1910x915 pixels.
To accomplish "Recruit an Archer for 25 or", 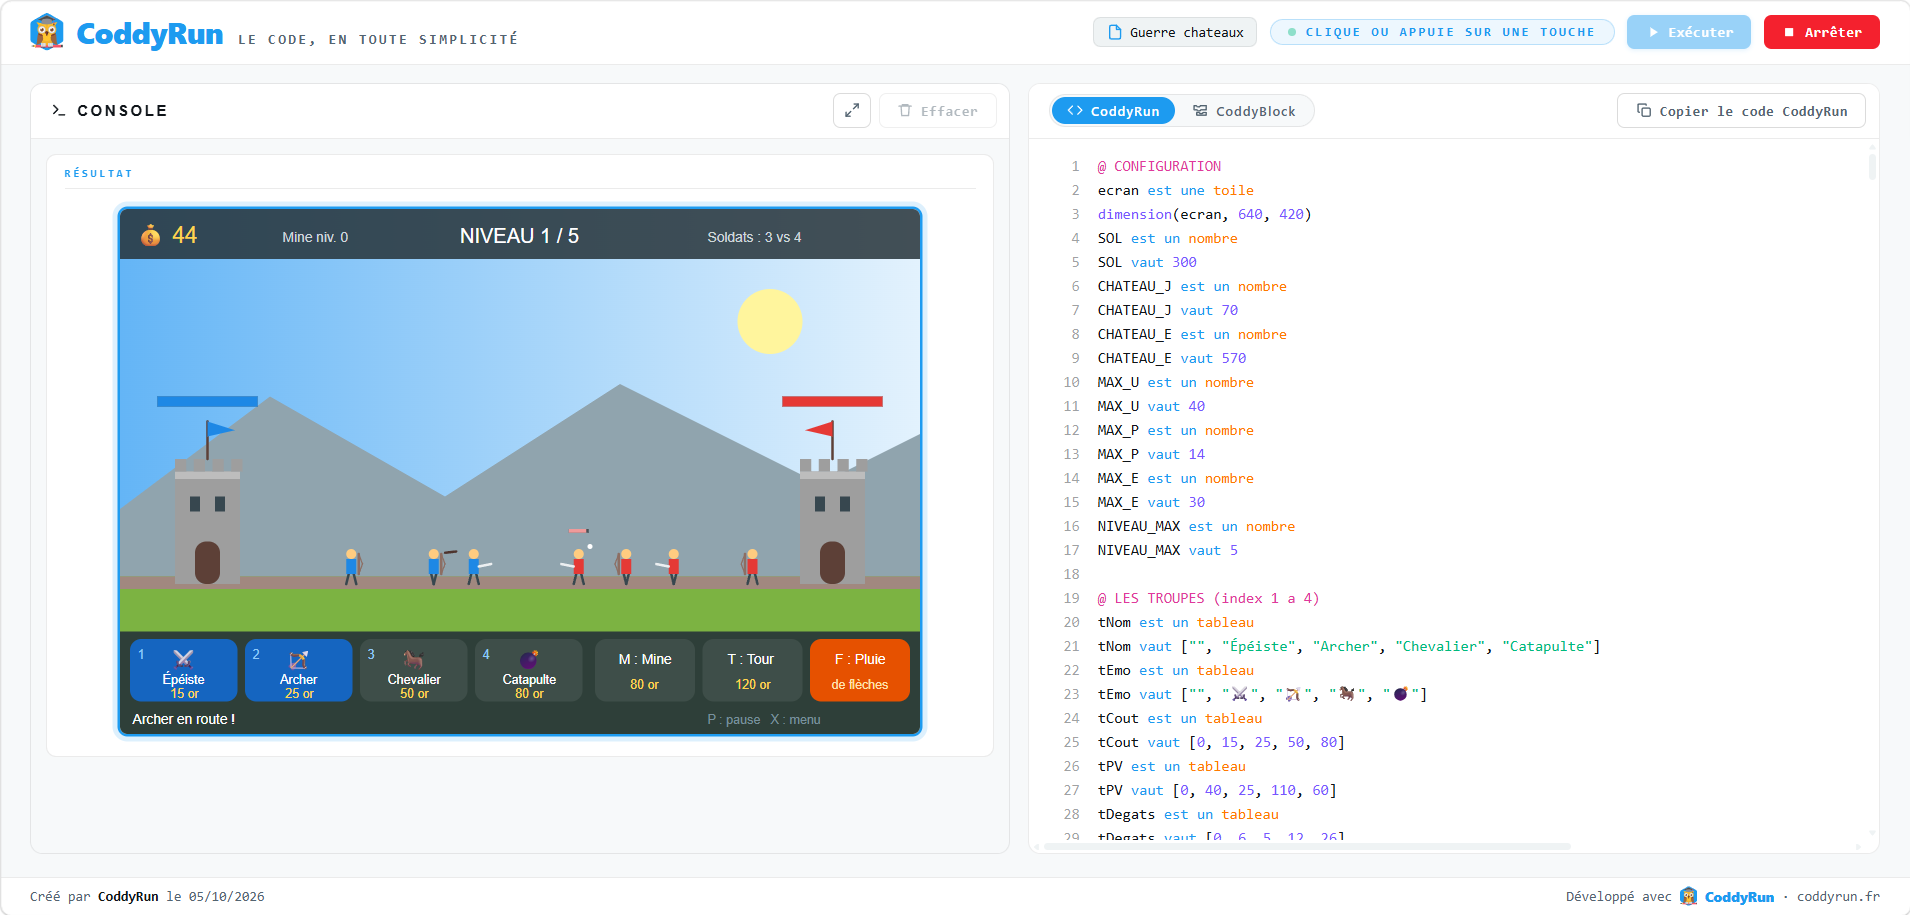I will tap(299, 670).
